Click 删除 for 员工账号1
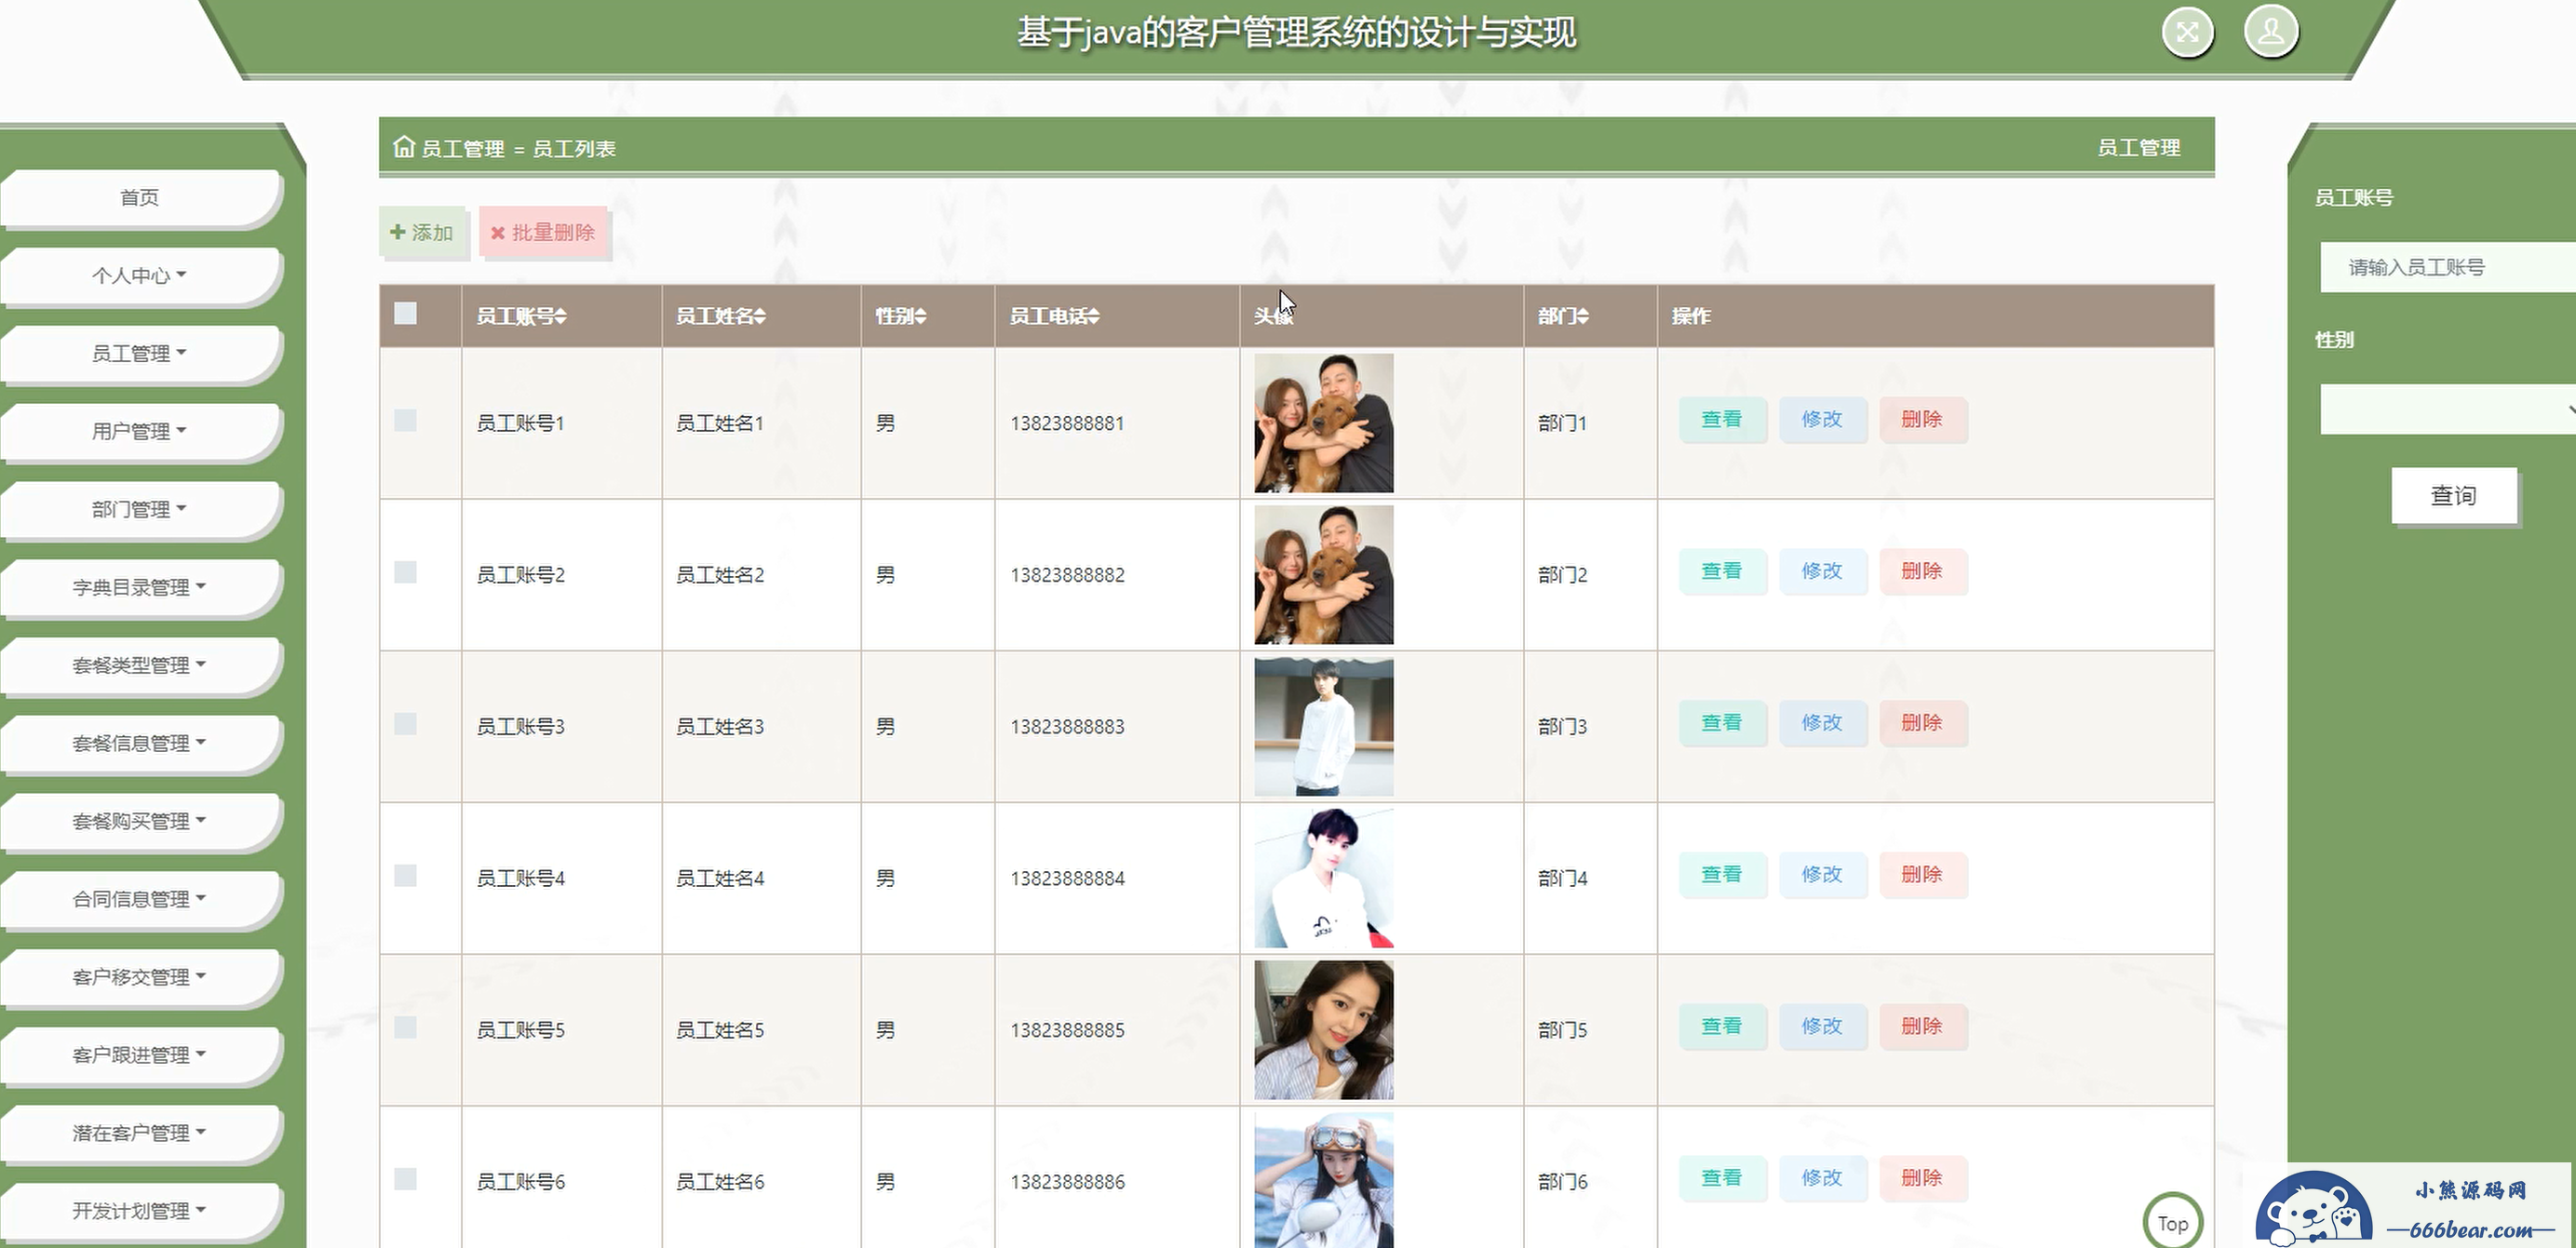 pos(1922,419)
